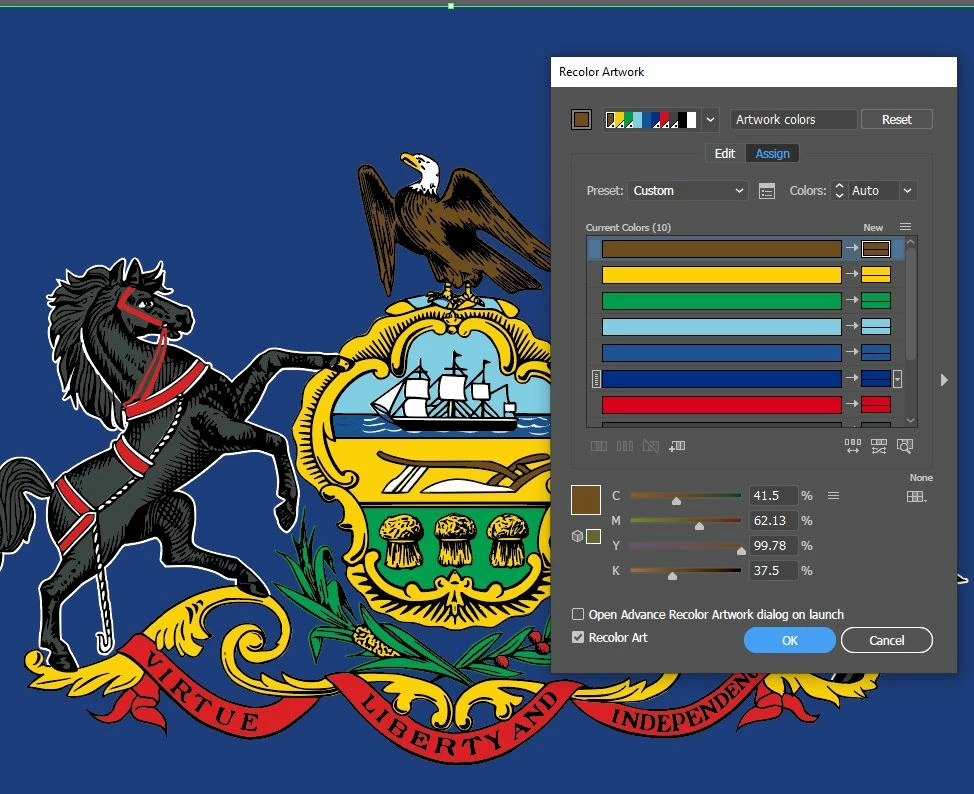The image size is (974, 794).
Task: Open the color mode menu beside C slider
Action: (x=834, y=496)
